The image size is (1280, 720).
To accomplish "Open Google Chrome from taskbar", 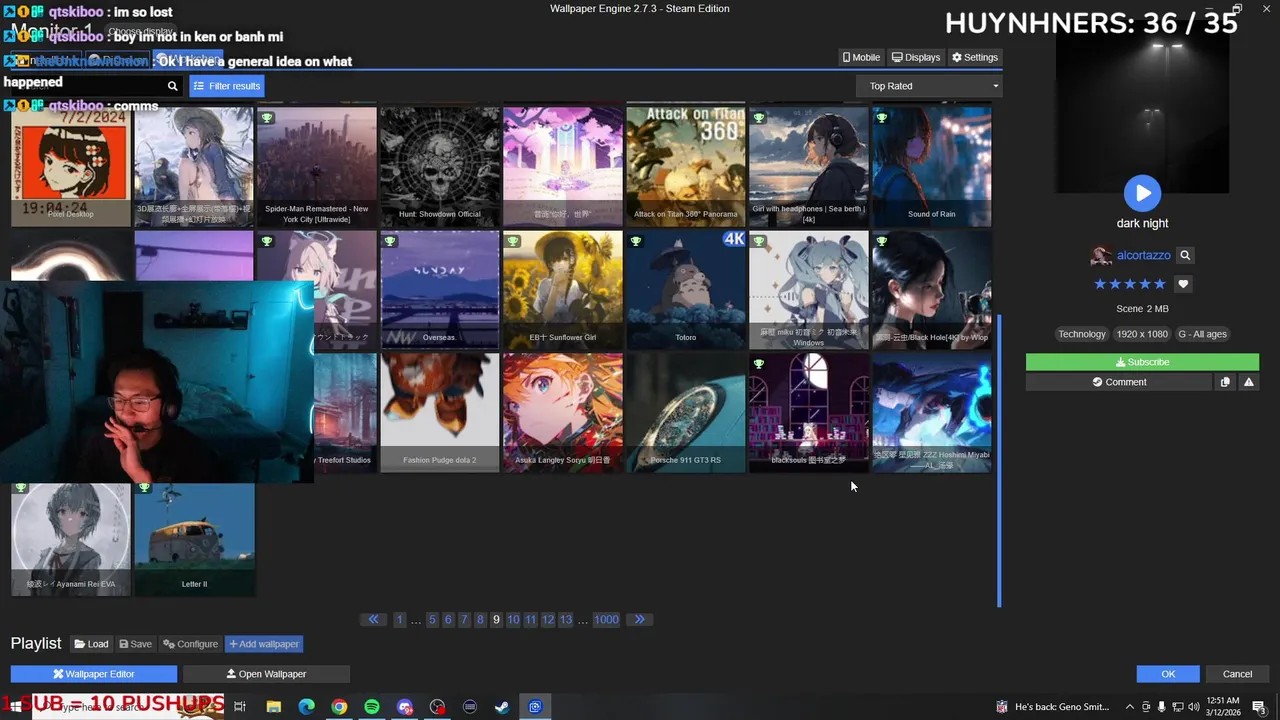I will (x=339, y=707).
